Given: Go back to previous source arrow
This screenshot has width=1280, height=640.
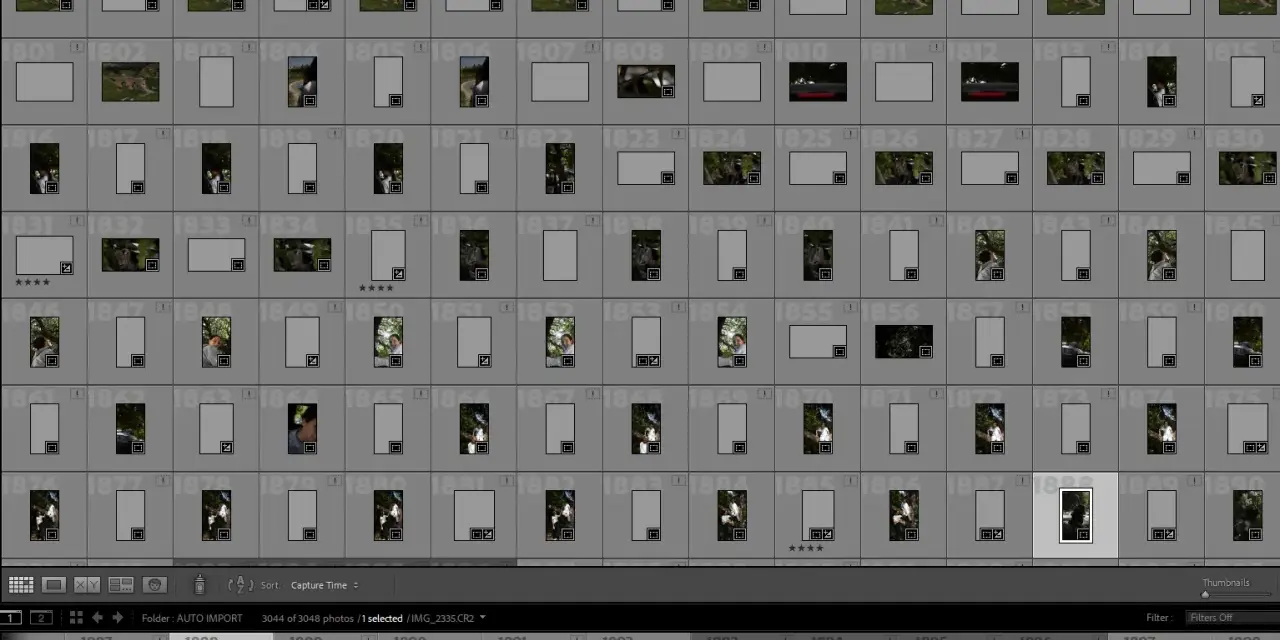Looking at the screenshot, I should tap(97, 618).
